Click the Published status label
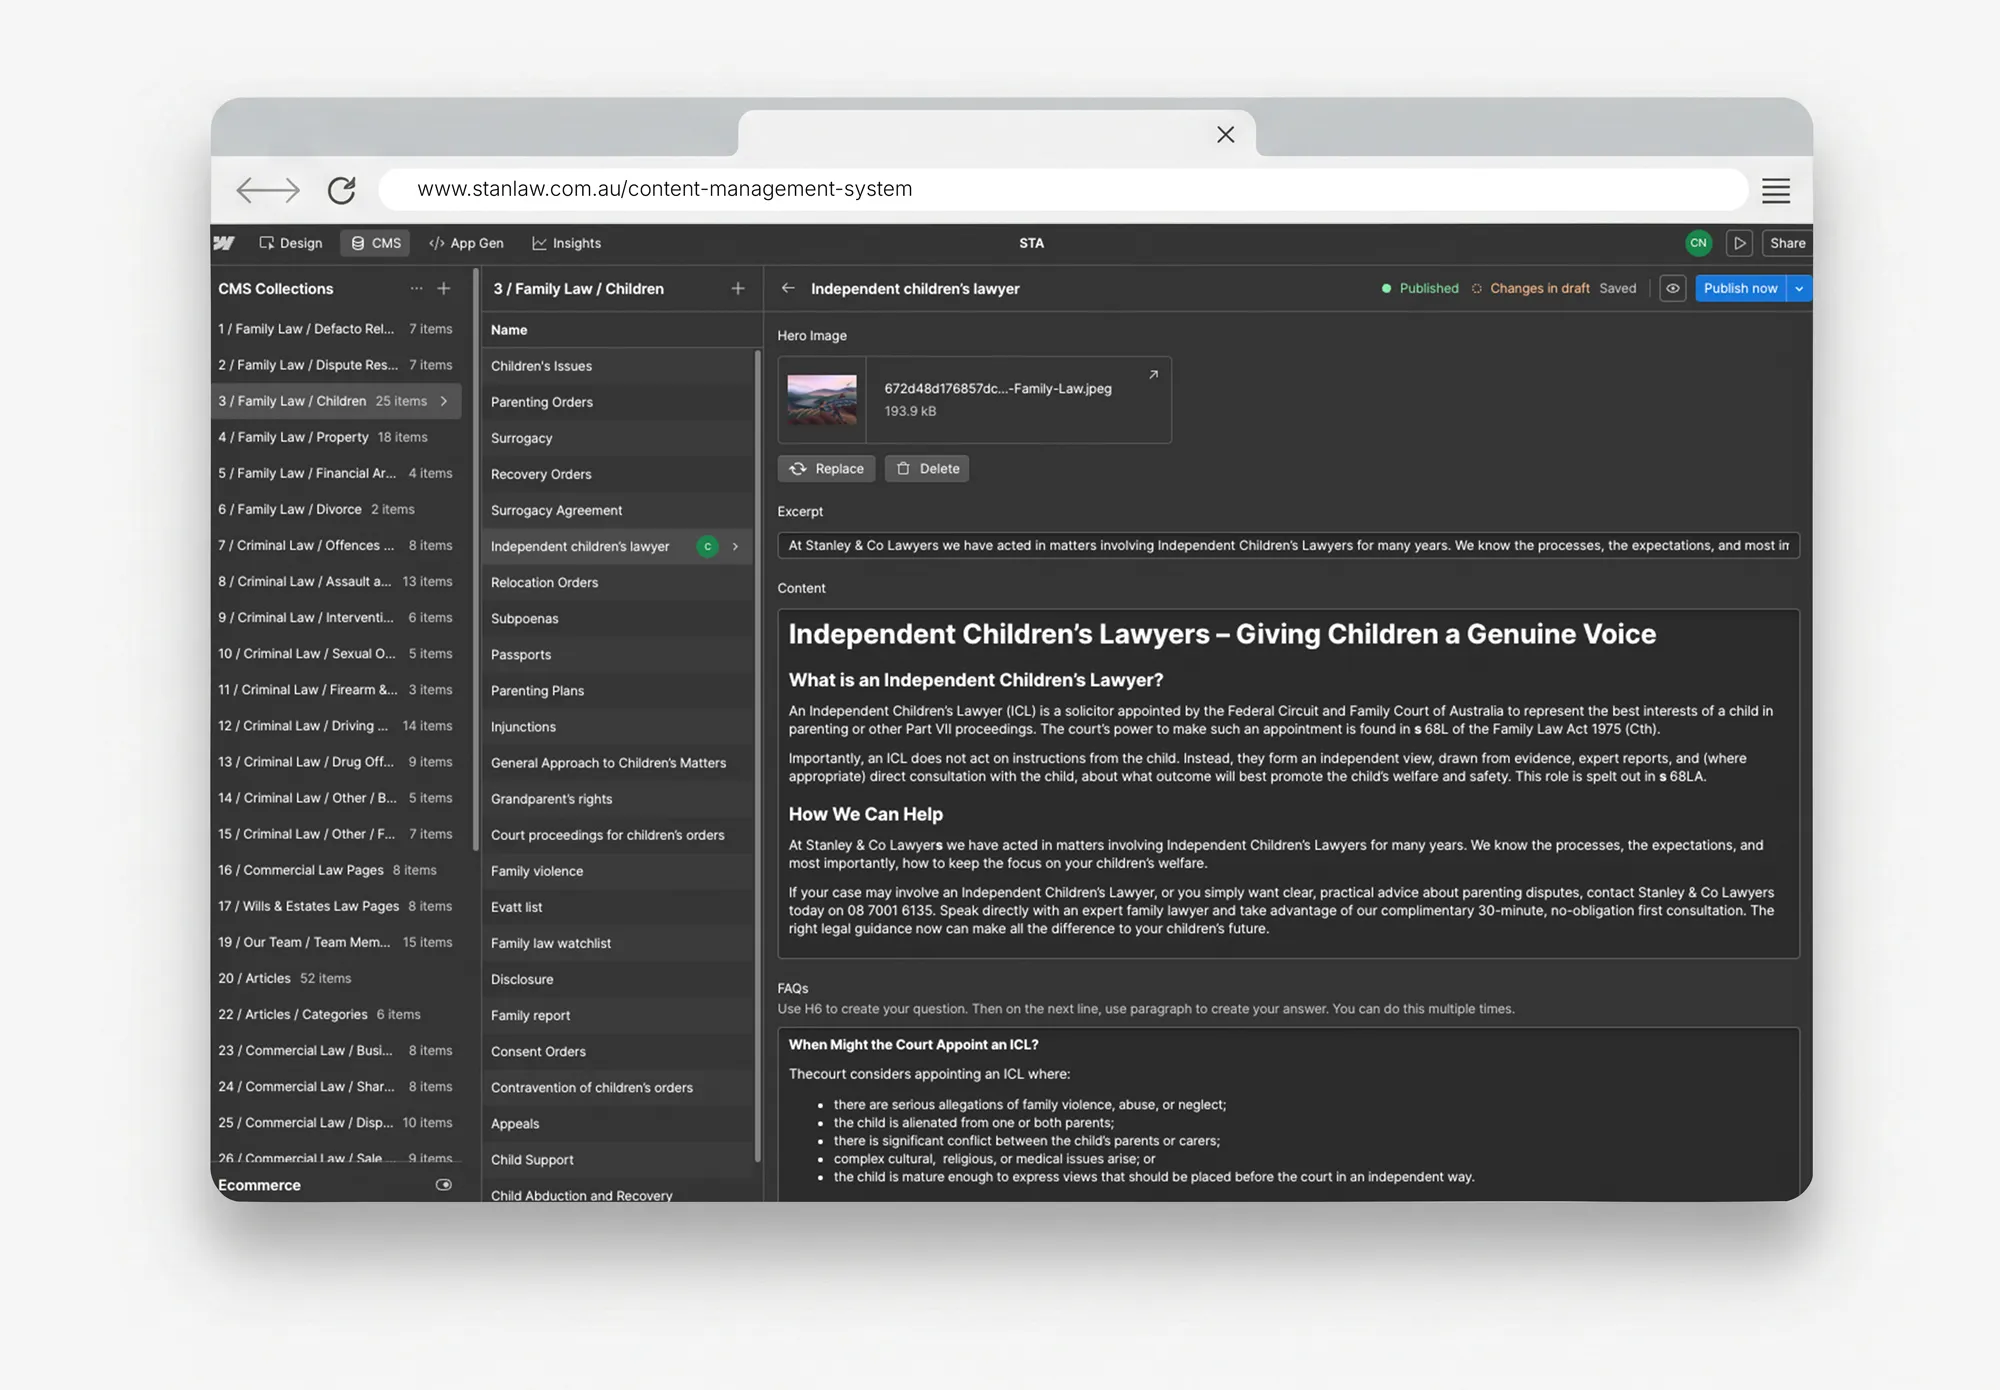 point(1428,288)
